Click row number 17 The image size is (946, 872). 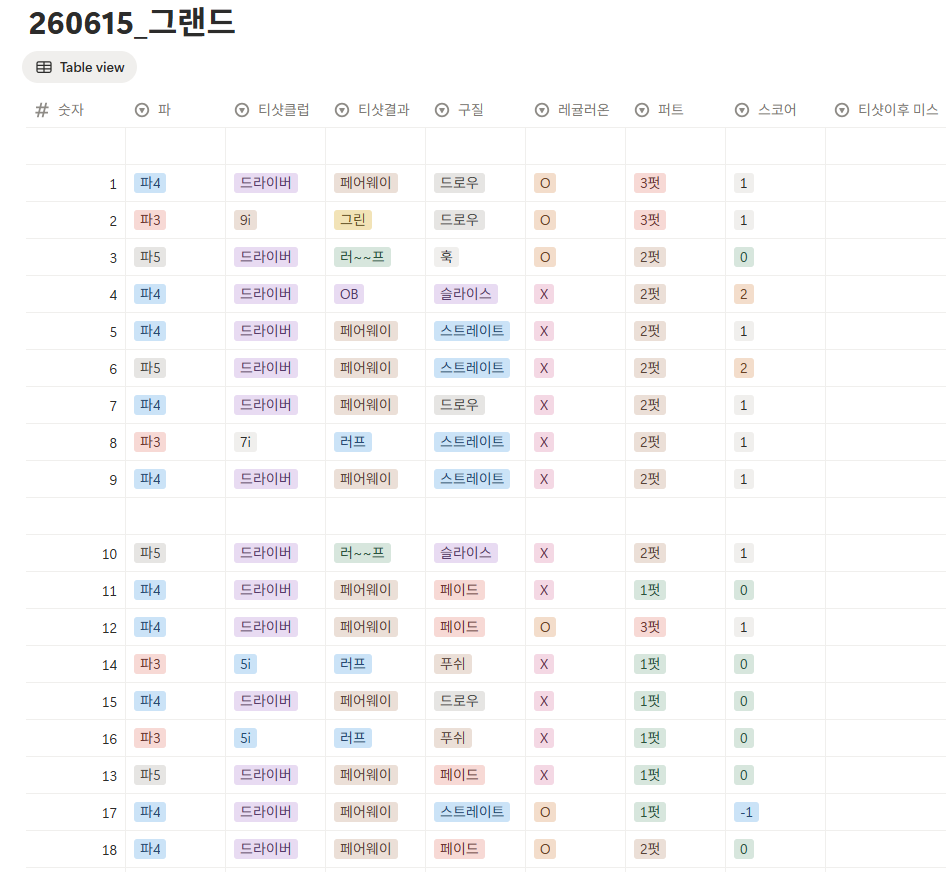[x=109, y=813]
